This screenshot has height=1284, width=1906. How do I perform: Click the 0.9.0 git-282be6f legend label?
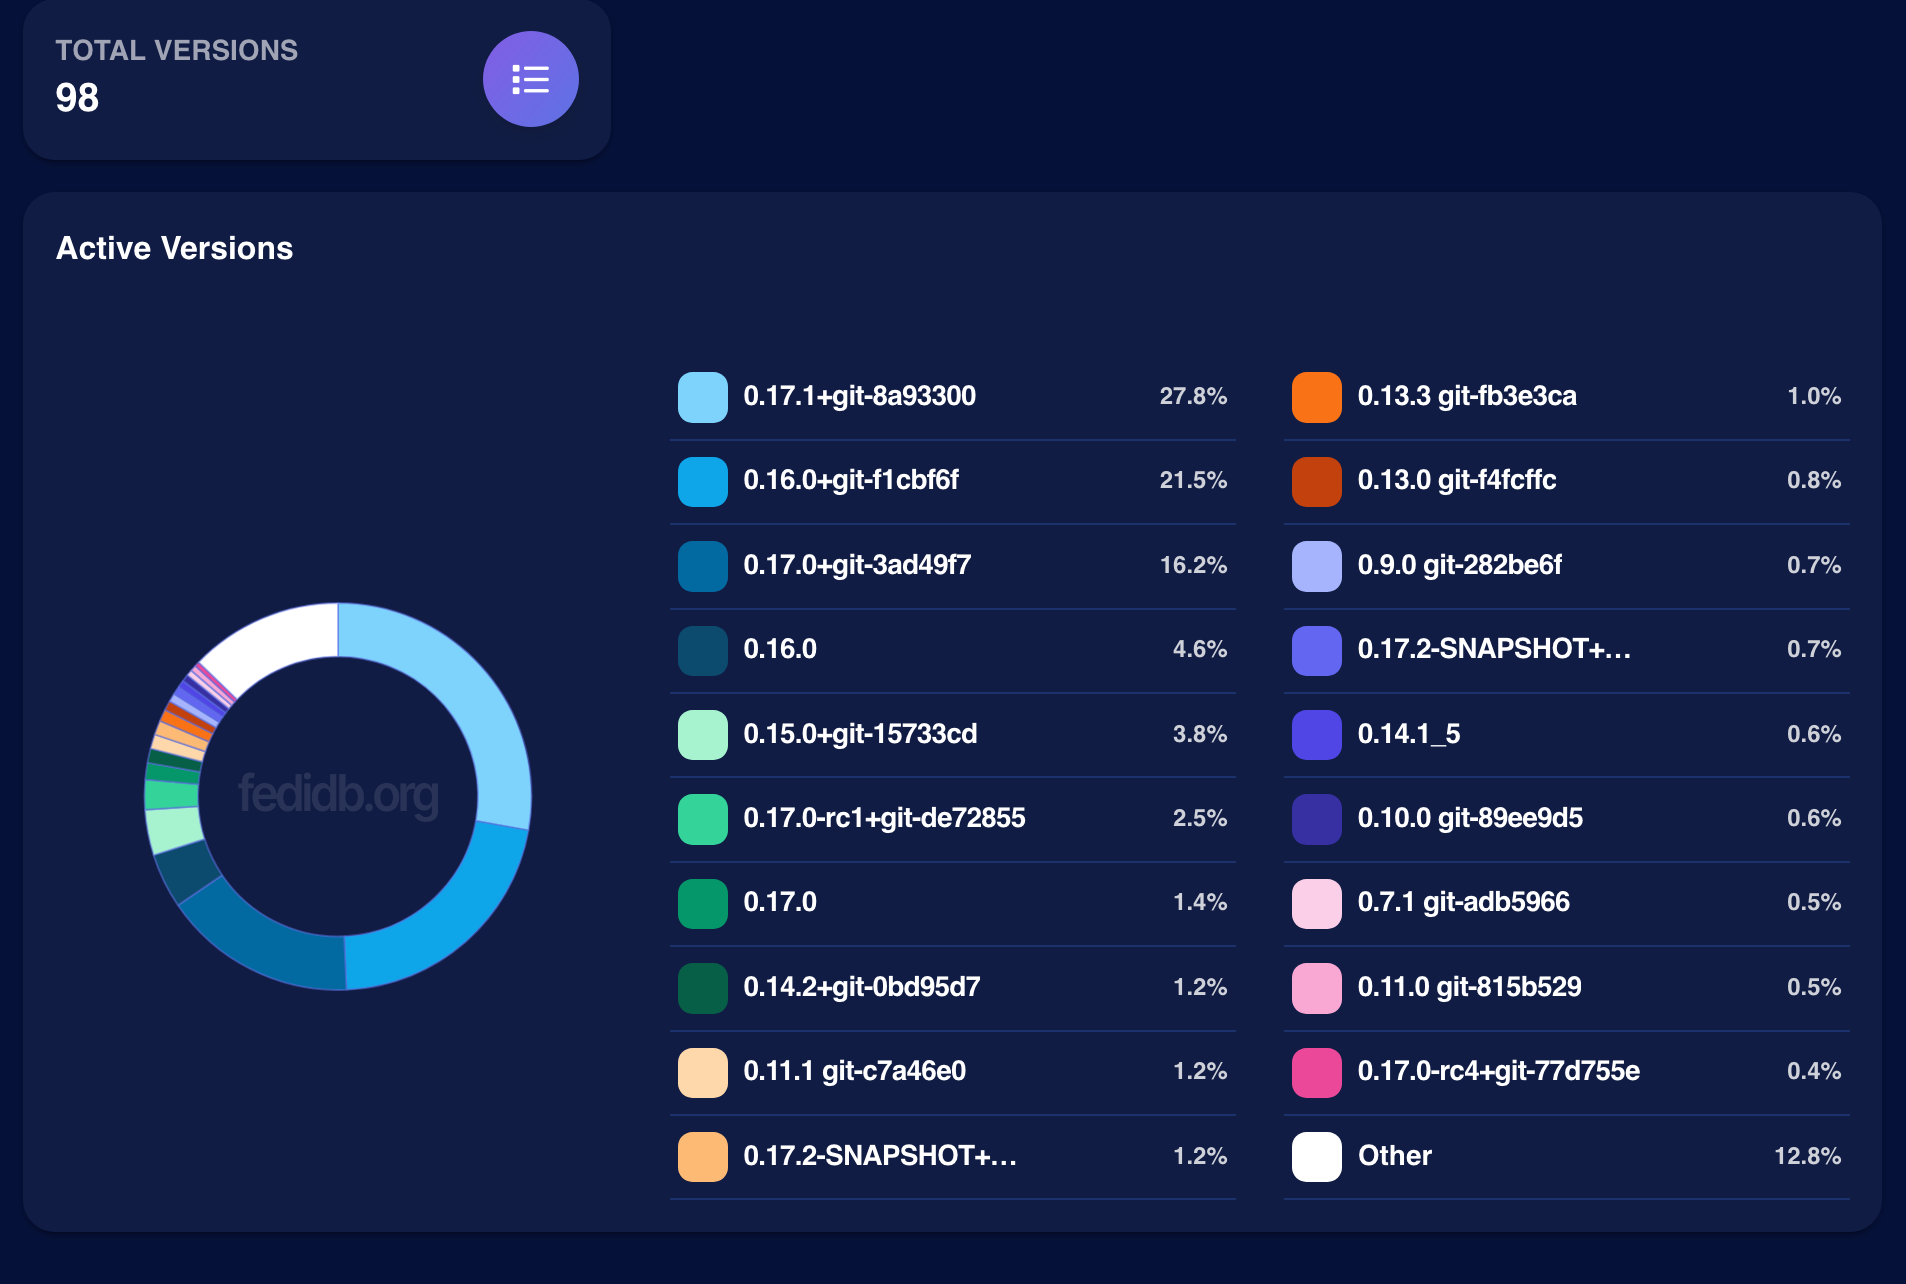coord(1459,565)
